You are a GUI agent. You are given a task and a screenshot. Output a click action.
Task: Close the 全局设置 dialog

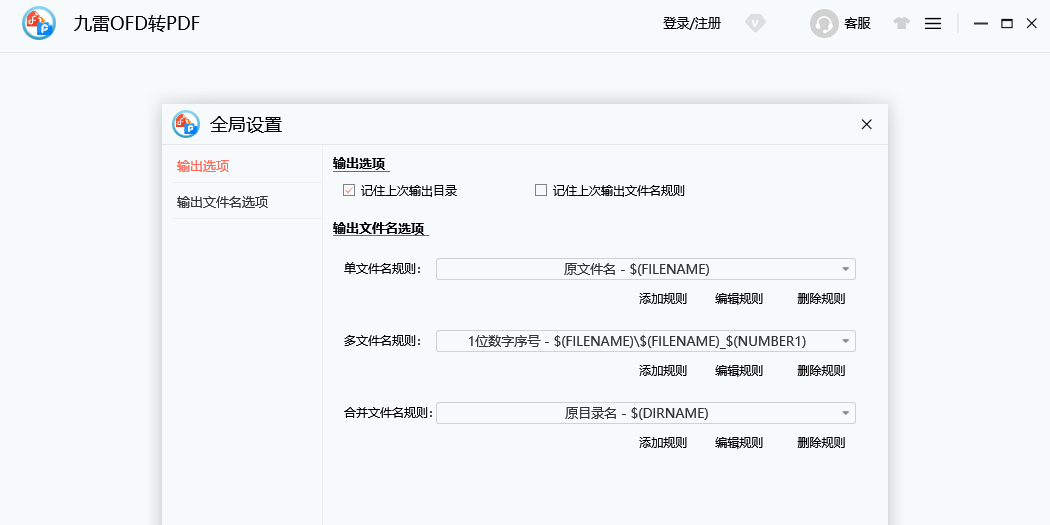[867, 125]
